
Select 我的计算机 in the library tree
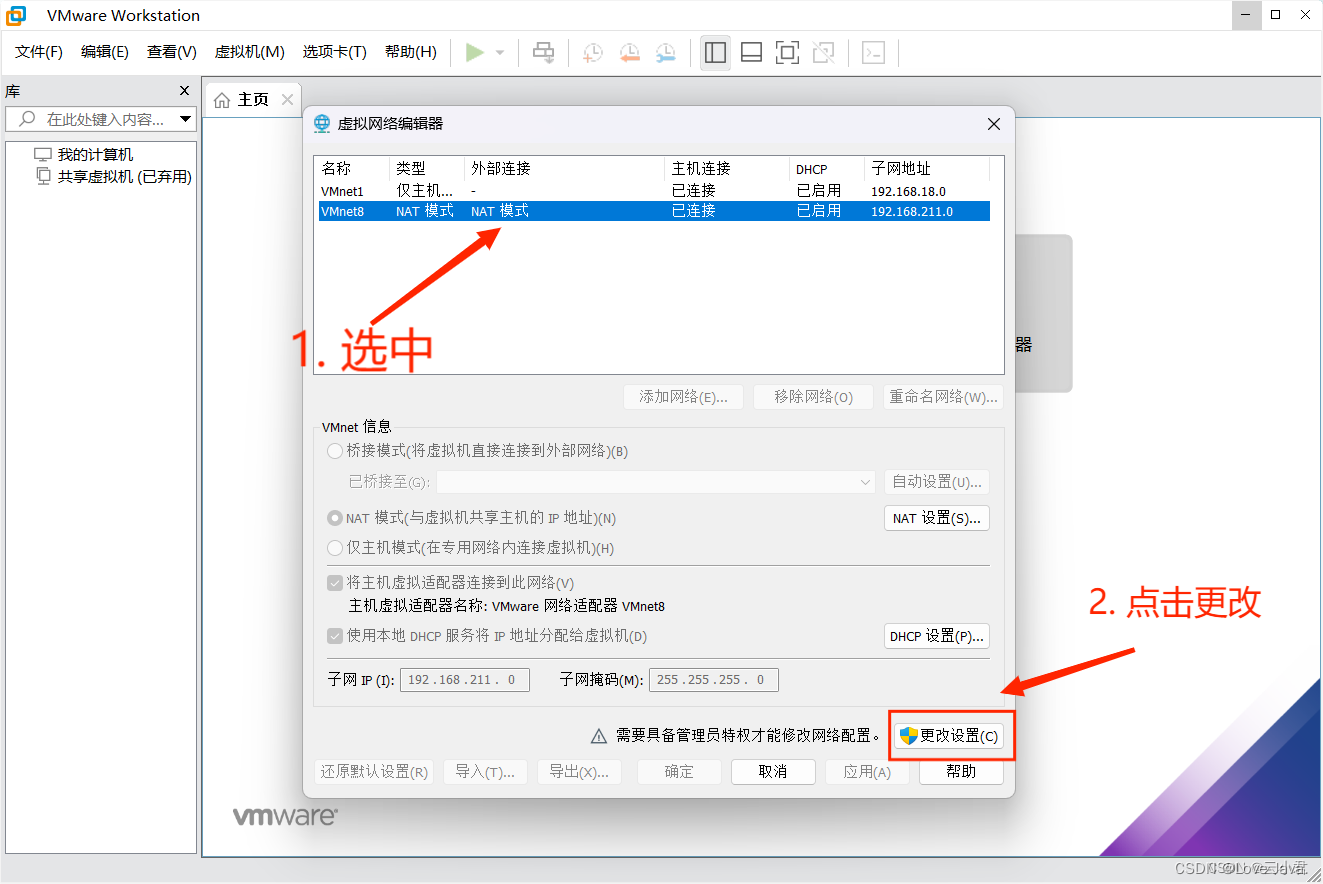coord(95,155)
